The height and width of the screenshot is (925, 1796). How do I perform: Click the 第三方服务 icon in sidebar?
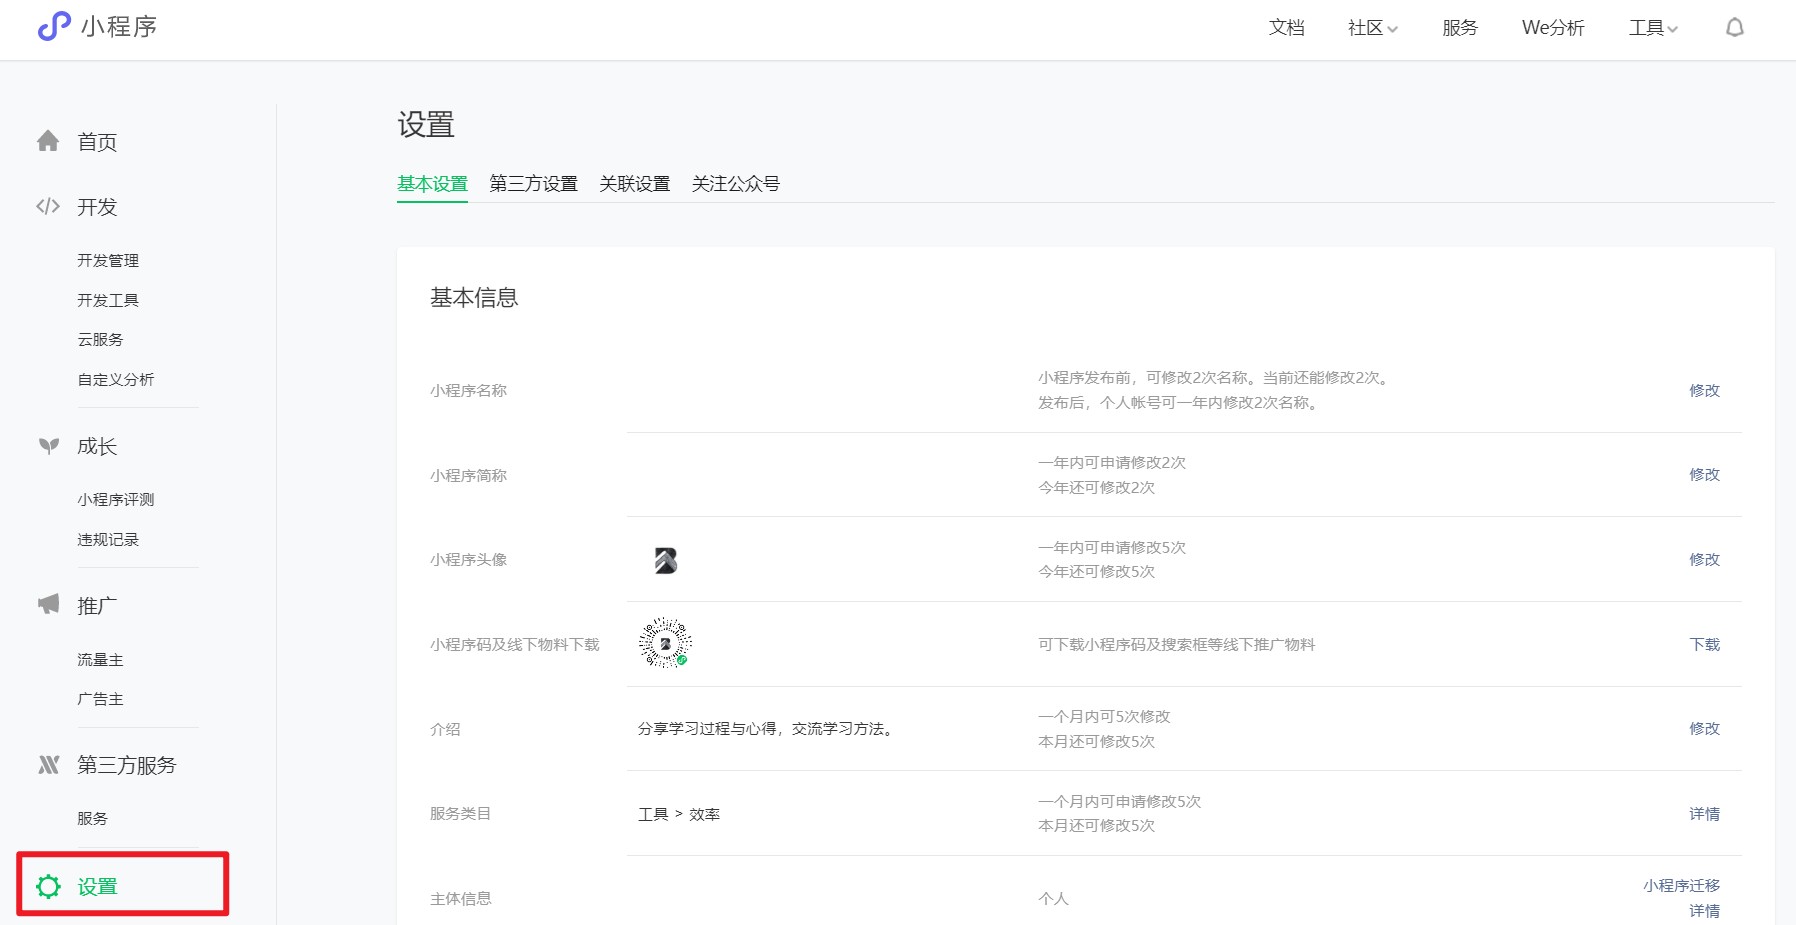(48, 765)
